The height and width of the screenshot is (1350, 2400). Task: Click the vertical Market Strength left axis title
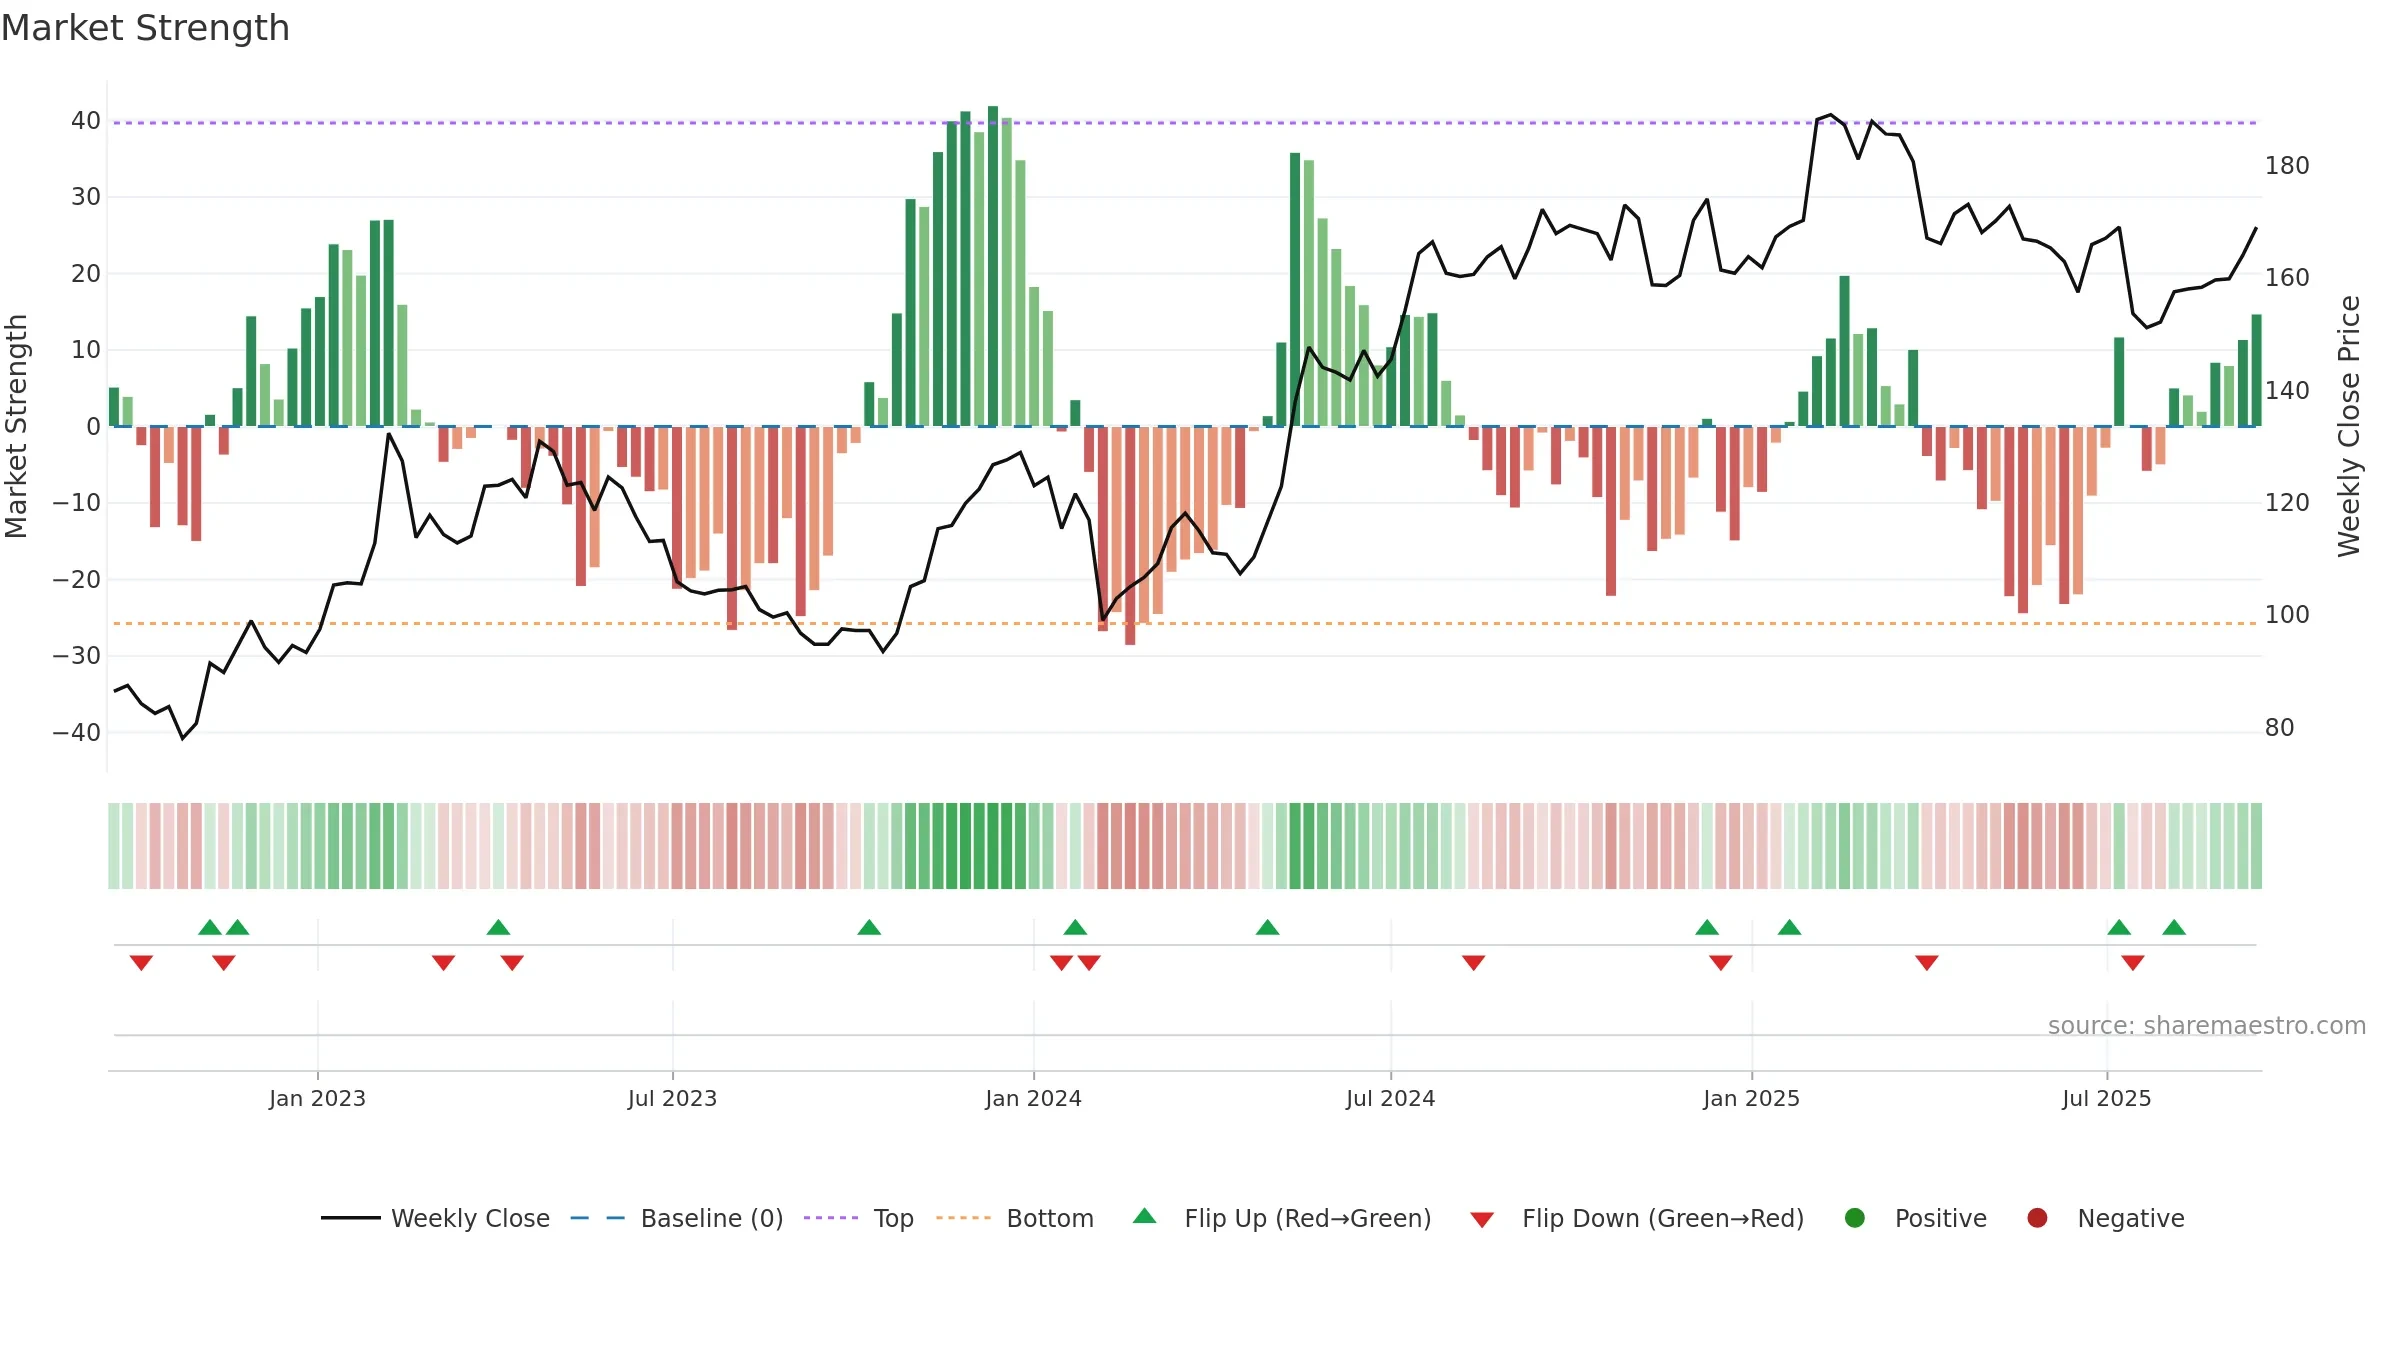(17, 426)
